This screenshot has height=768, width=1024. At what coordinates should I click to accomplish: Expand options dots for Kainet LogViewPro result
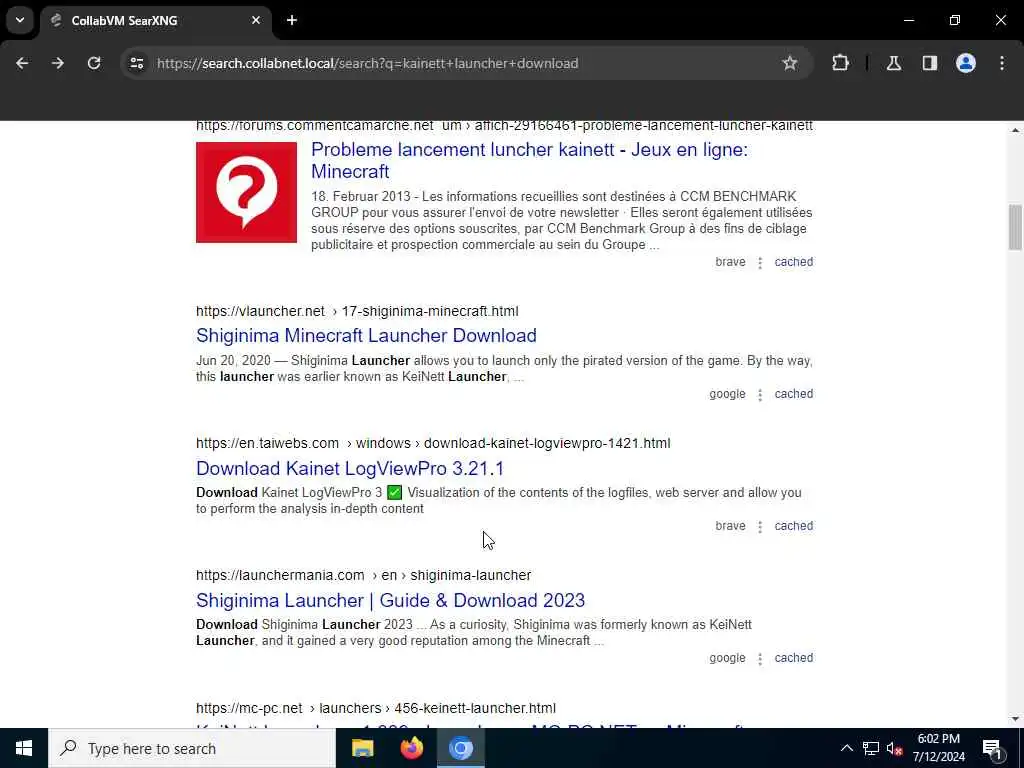click(x=760, y=526)
